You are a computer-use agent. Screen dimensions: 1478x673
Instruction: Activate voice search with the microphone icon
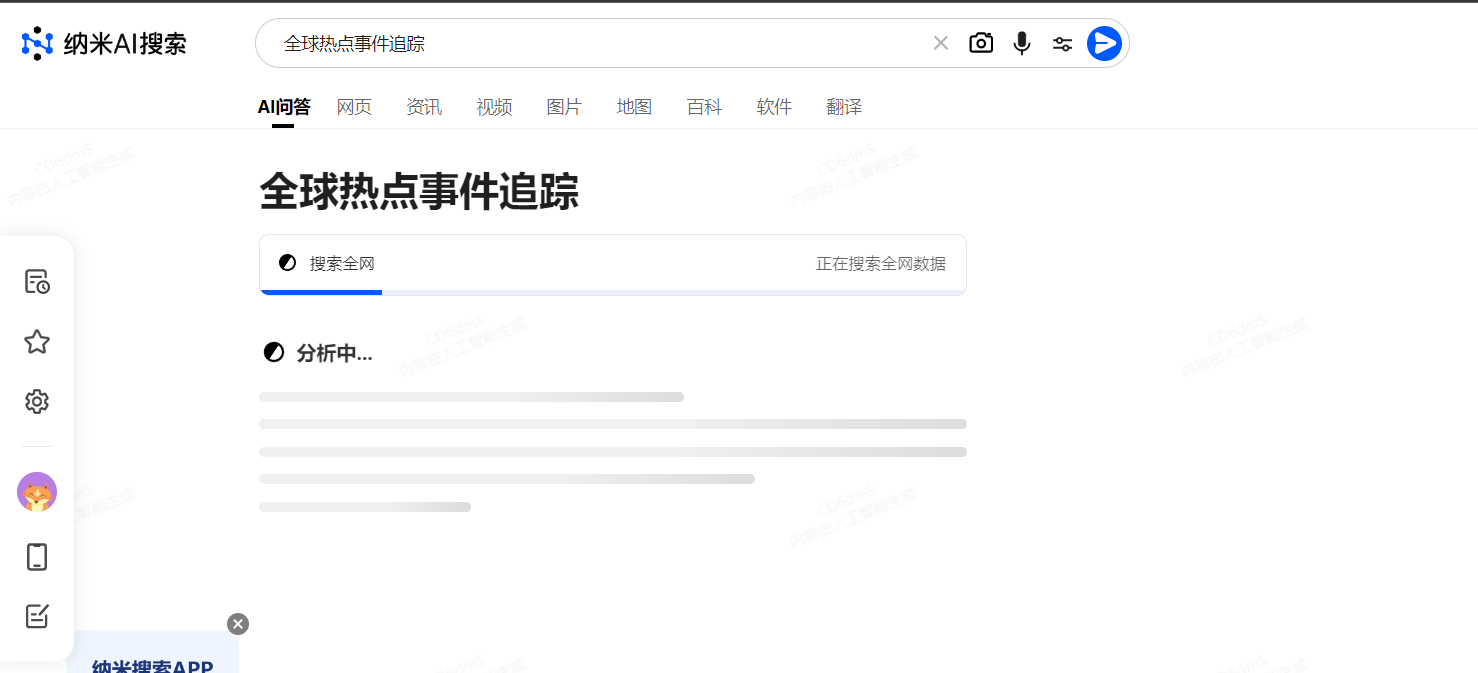click(1021, 42)
